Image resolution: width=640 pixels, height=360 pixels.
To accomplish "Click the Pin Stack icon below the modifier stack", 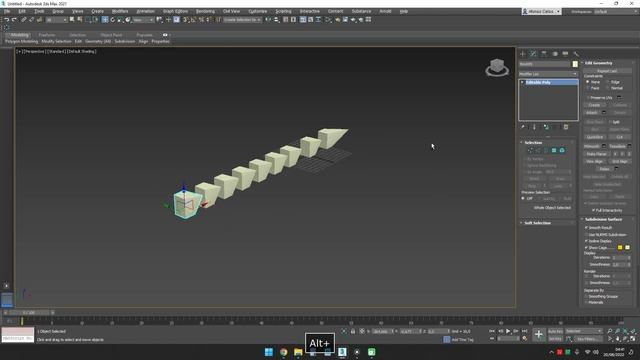I will pos(523,127).
